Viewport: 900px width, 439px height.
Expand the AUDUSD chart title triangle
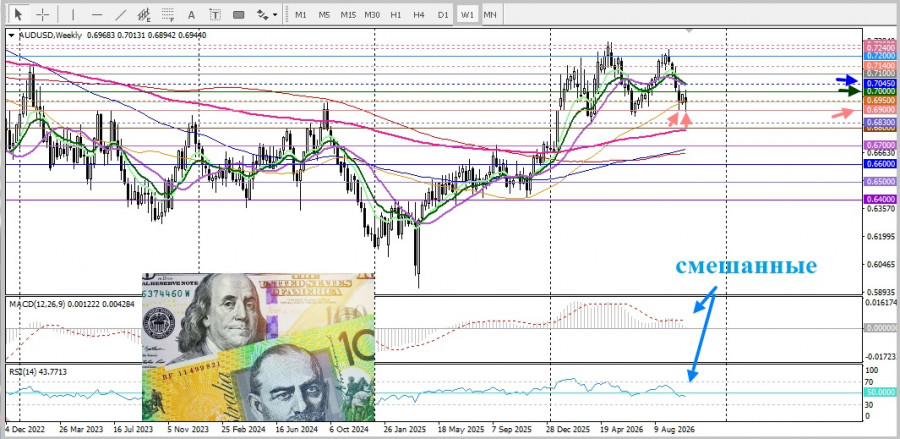click(x=11, y=36)
